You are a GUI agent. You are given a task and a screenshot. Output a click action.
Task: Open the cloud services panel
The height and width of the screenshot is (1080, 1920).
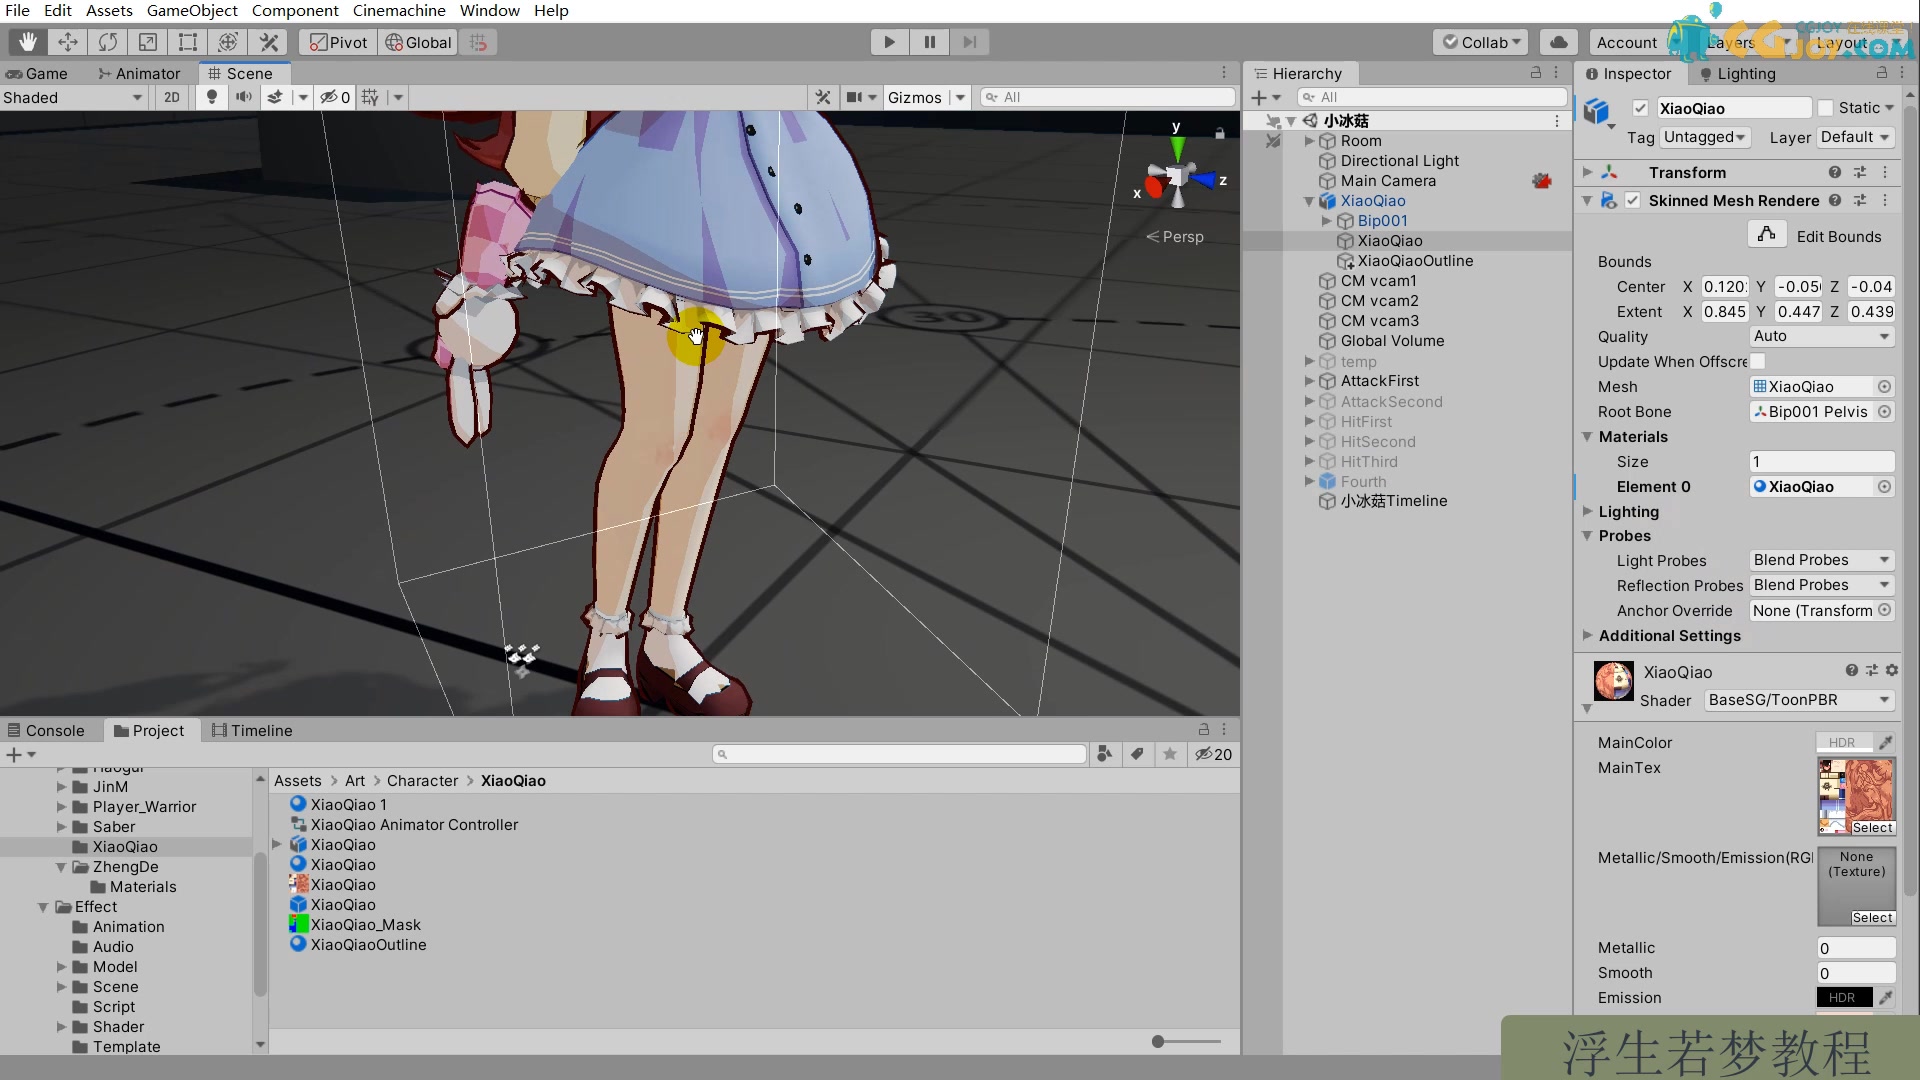tap(1557, 42)
